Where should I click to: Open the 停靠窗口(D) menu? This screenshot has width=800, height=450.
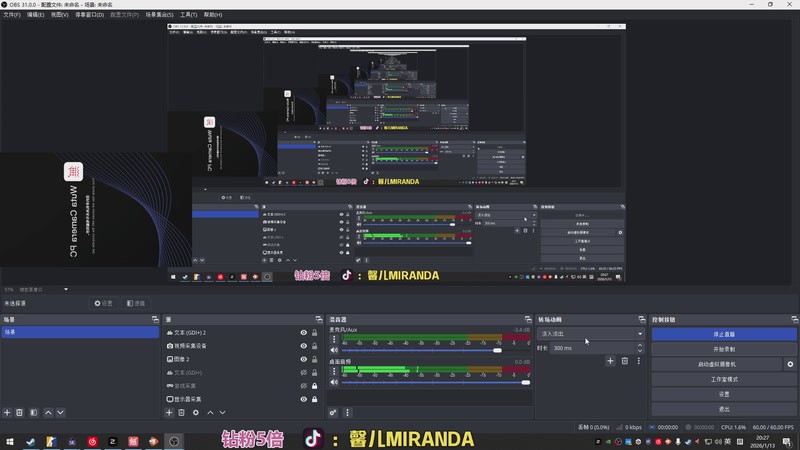(89, 15)
